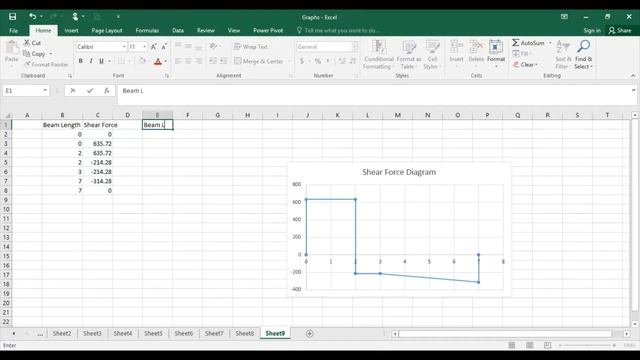Switch to Page Layout view icon
640x360 pixels.
coord(530,345)
